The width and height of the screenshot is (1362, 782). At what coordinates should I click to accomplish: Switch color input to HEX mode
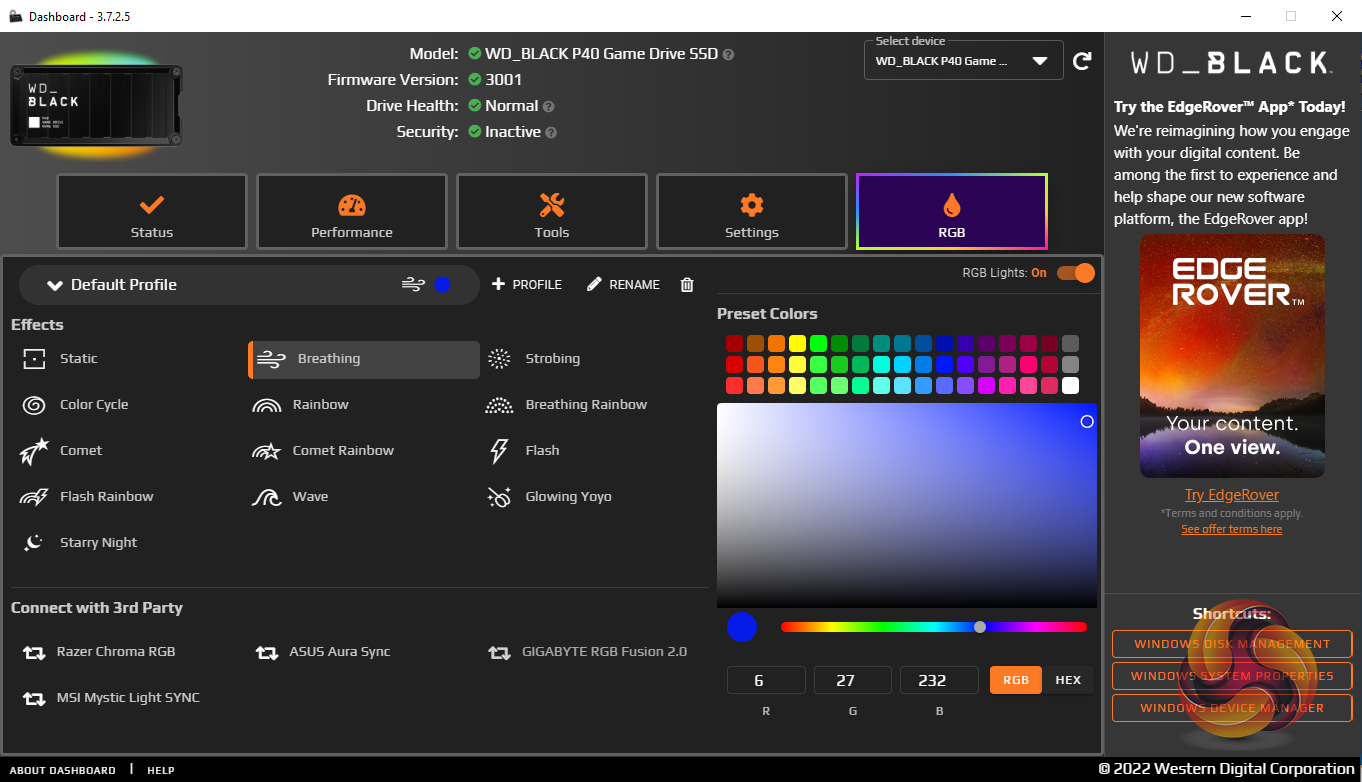point(1068,680)
